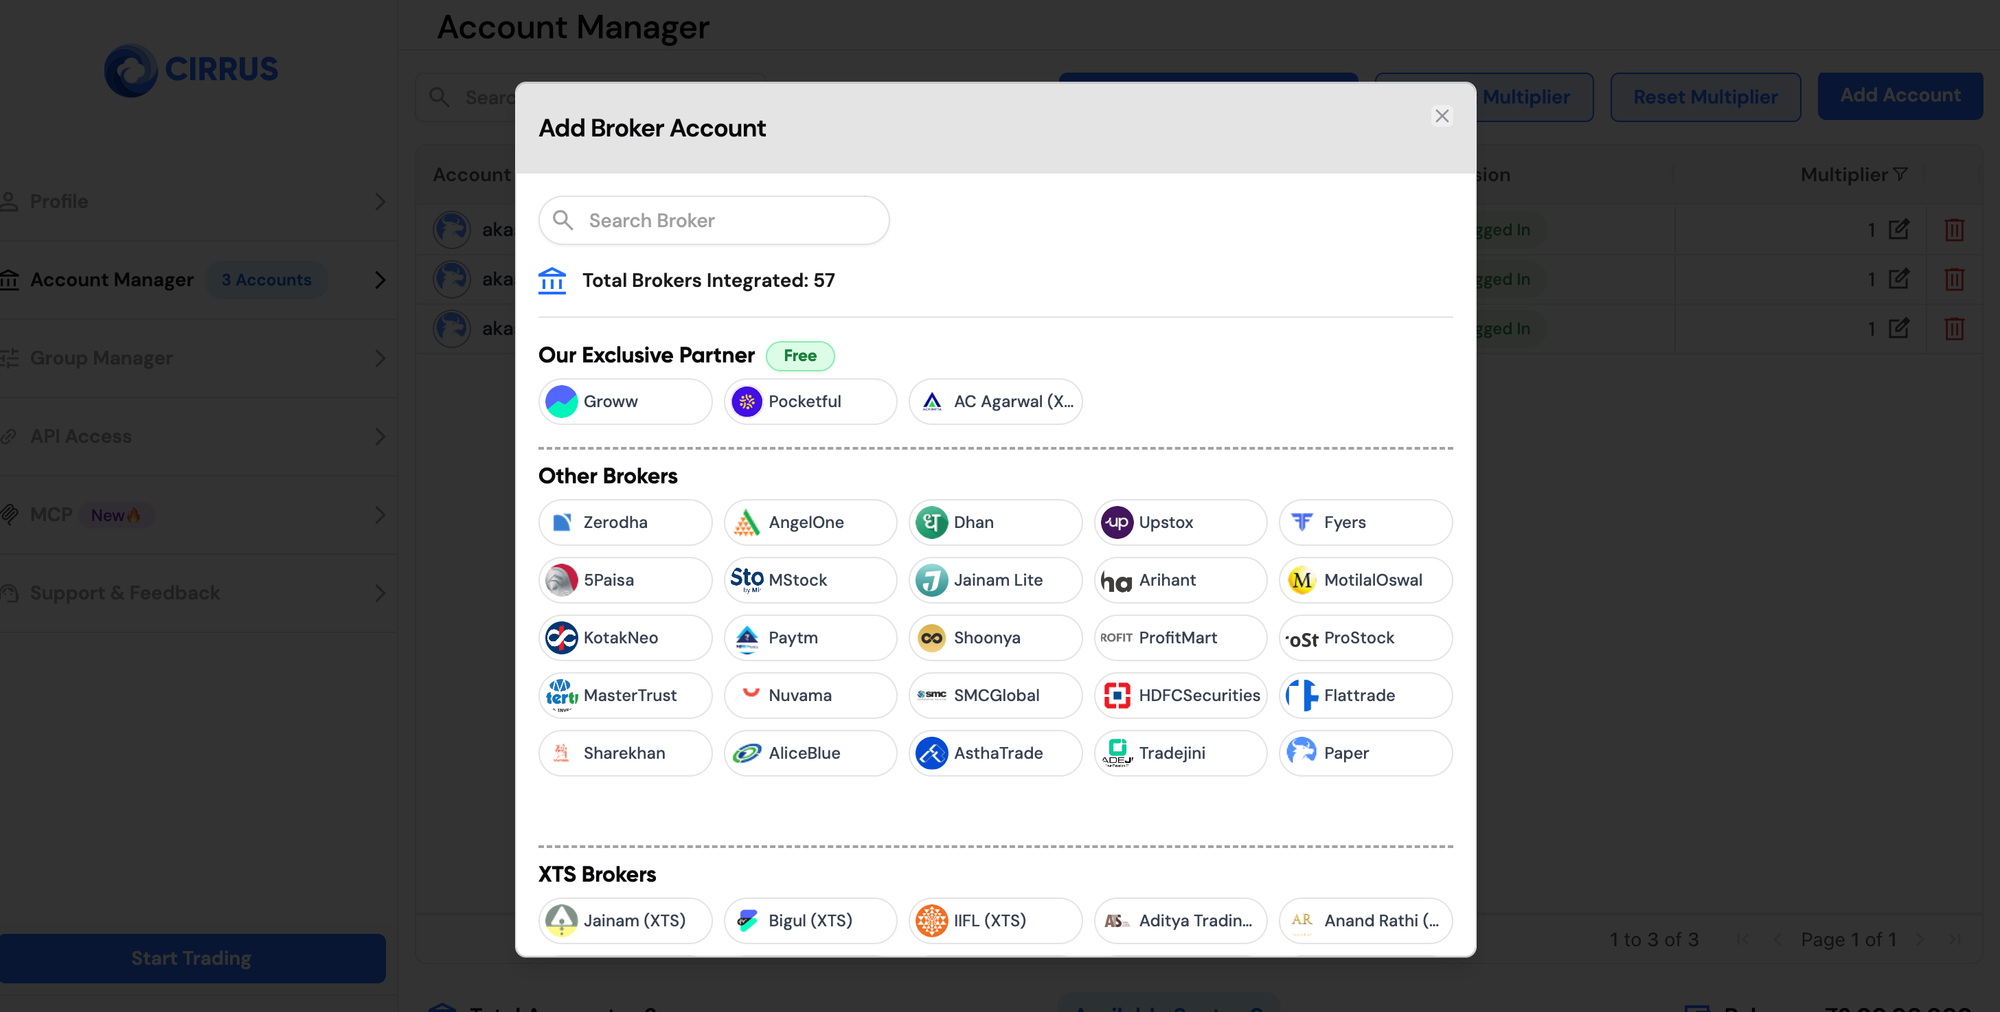The image size is (2000, 1012).
Task: Select AC Agarwal broker chip
Action: pyautogui.click(x=995, y=401)
